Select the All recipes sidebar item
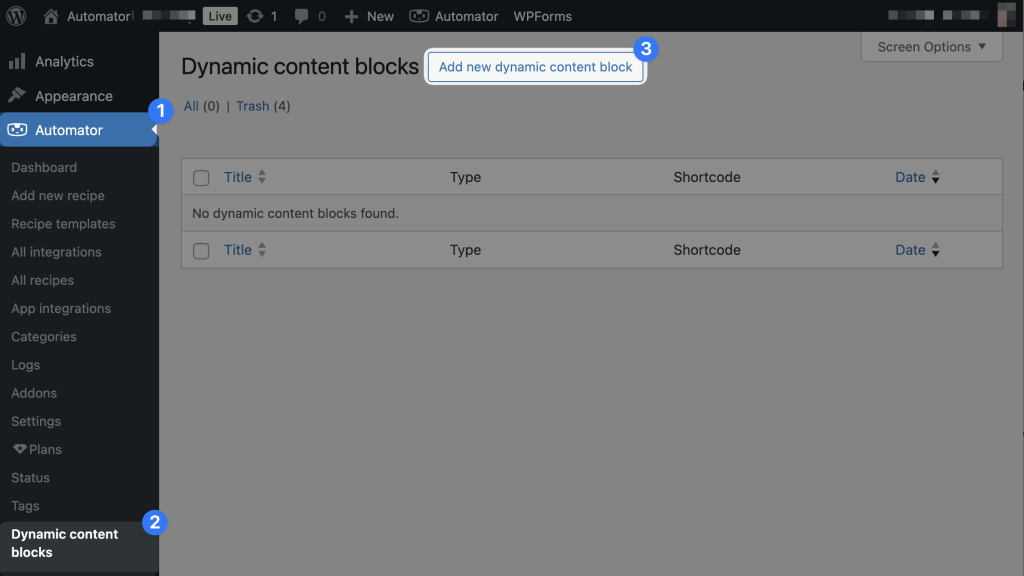 [x=41, y=280]
